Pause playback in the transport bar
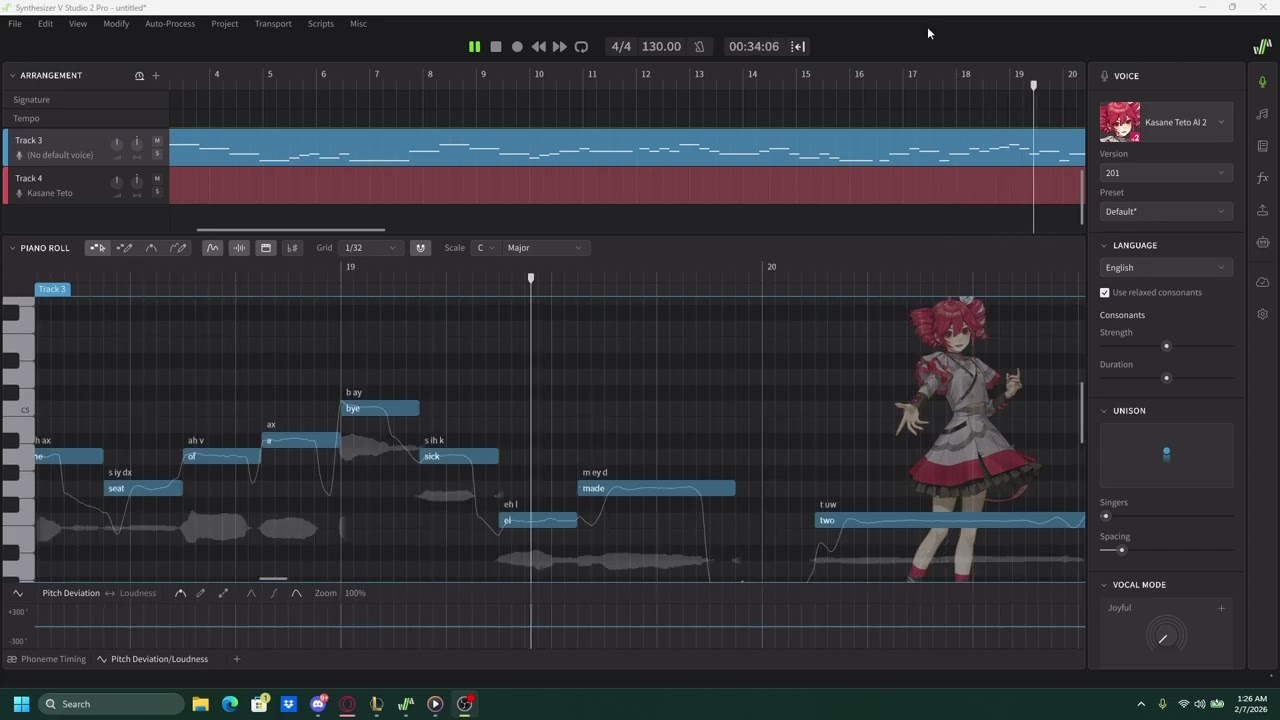 (474, 46)
